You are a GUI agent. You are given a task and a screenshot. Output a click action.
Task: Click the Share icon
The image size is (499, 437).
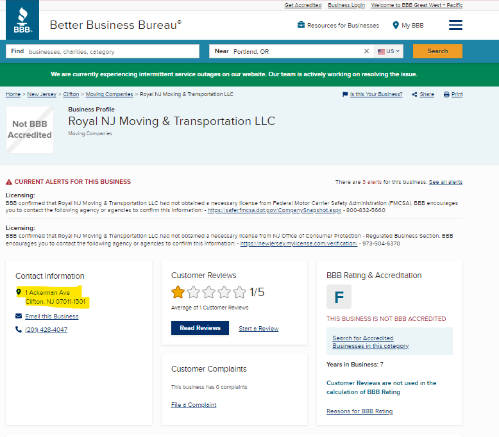(x=414, y=94)
